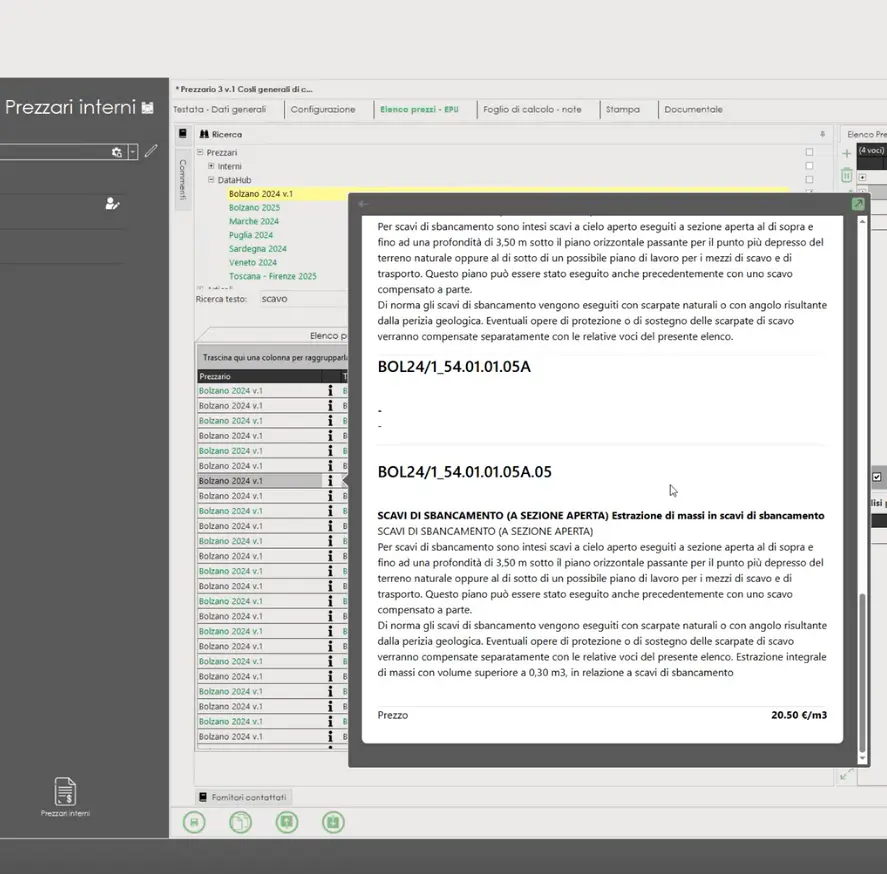Click the green save icon in bottom toolbar
887x874 pixels.
pyautogui.click(x=194, y=822)
